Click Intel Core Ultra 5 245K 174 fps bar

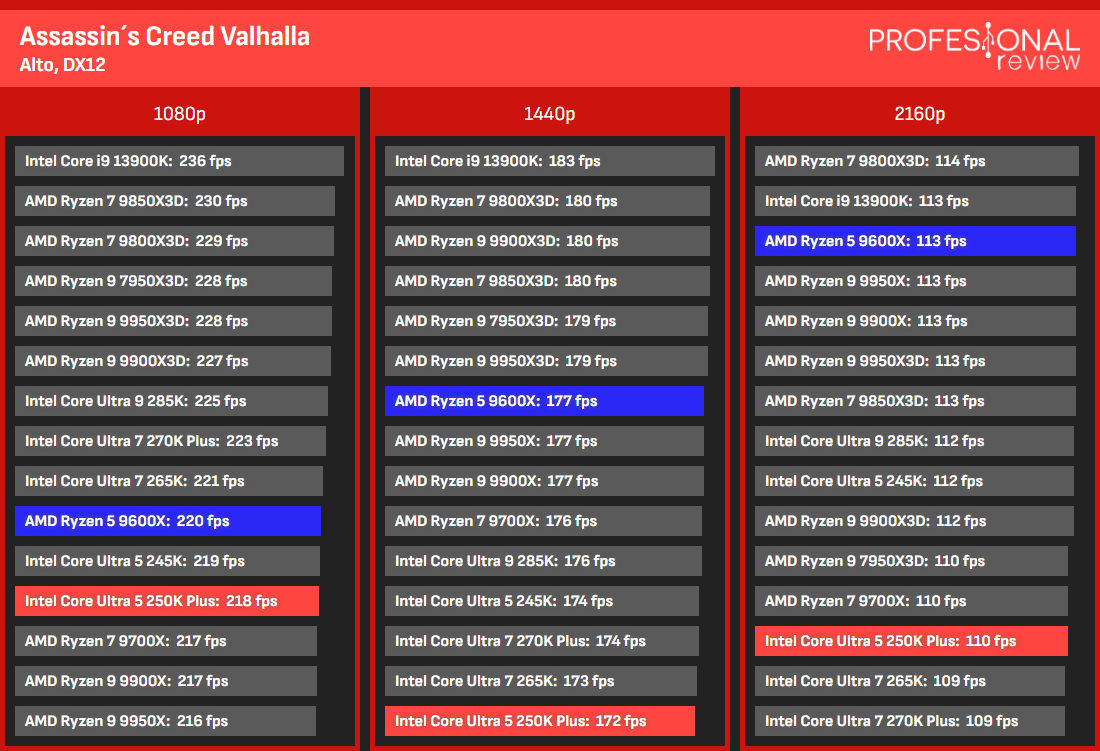coord(542,600)
